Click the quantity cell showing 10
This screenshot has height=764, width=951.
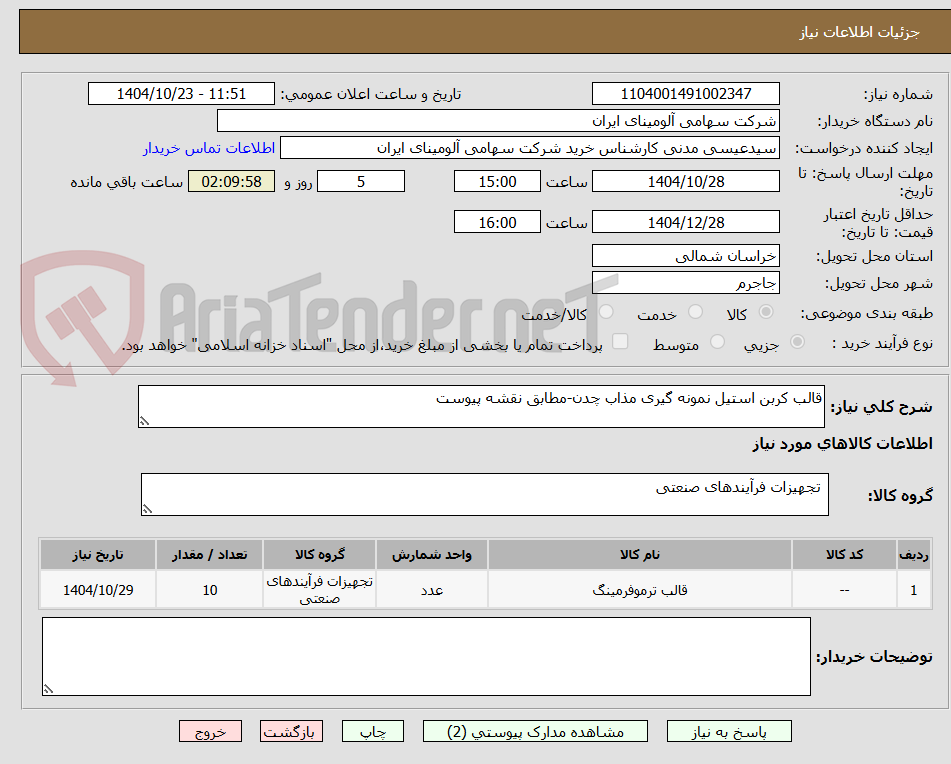tap(210, 589)
